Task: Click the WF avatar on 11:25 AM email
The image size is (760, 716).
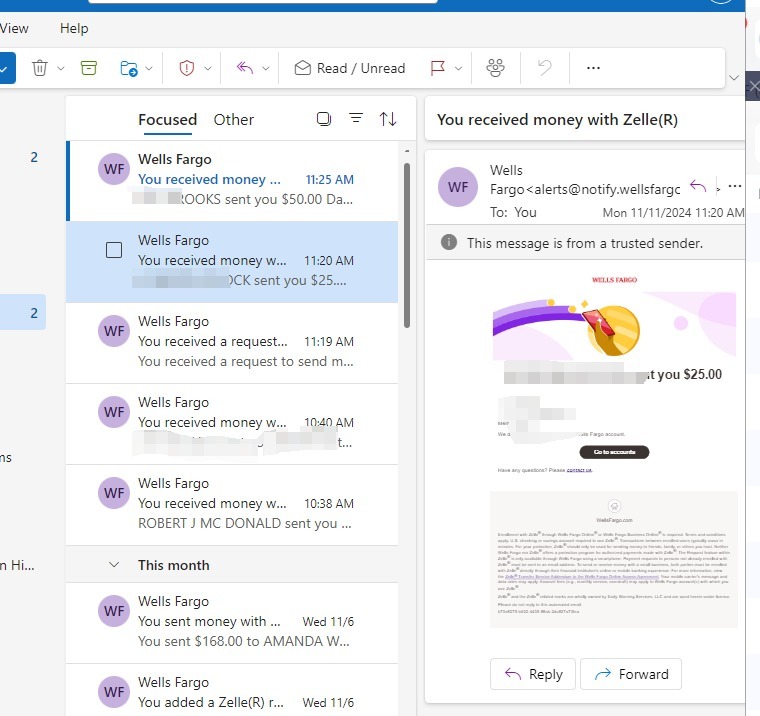Action: click(x=114, y=169)
